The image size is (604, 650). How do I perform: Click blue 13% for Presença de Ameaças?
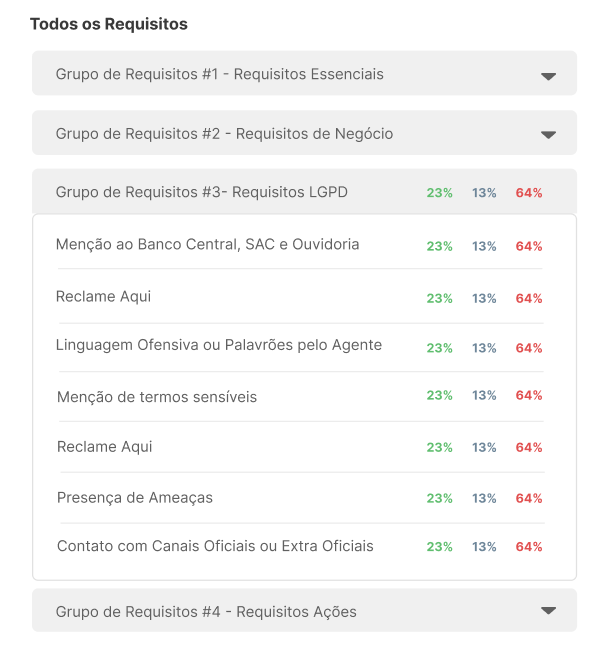[x=484, y=498]
